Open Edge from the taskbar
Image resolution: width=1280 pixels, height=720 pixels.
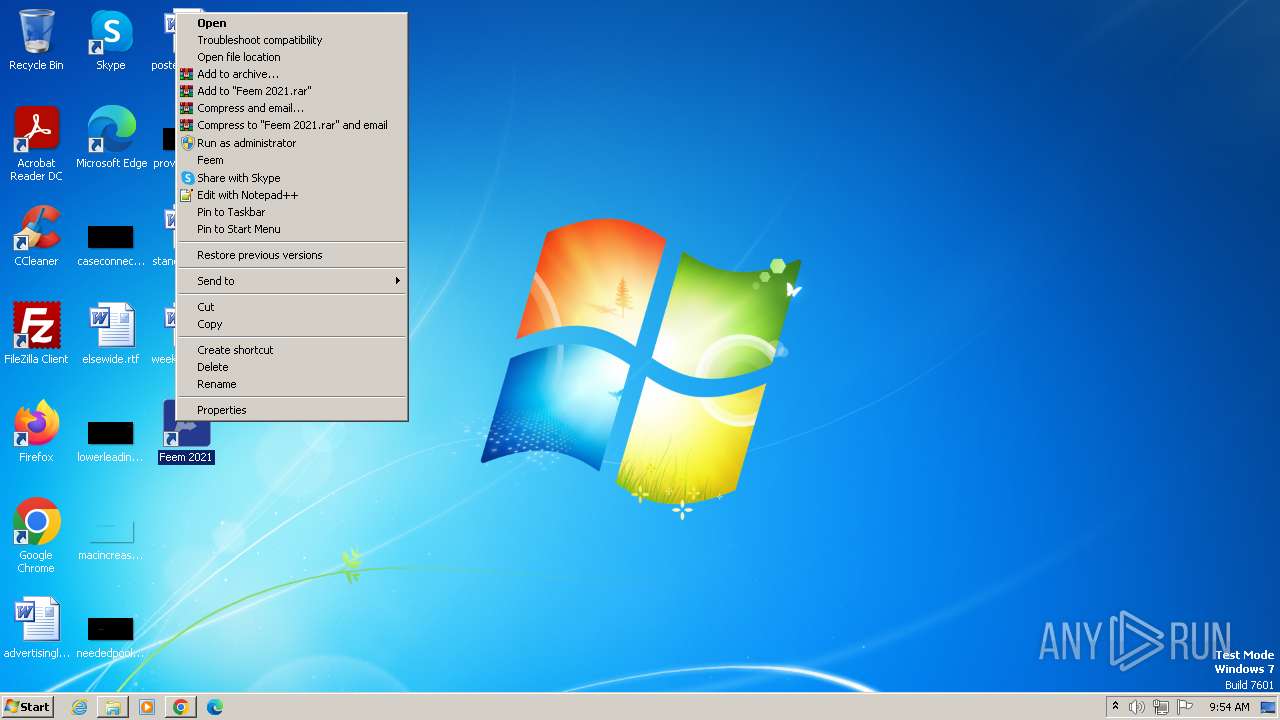(x=215, y=707)
